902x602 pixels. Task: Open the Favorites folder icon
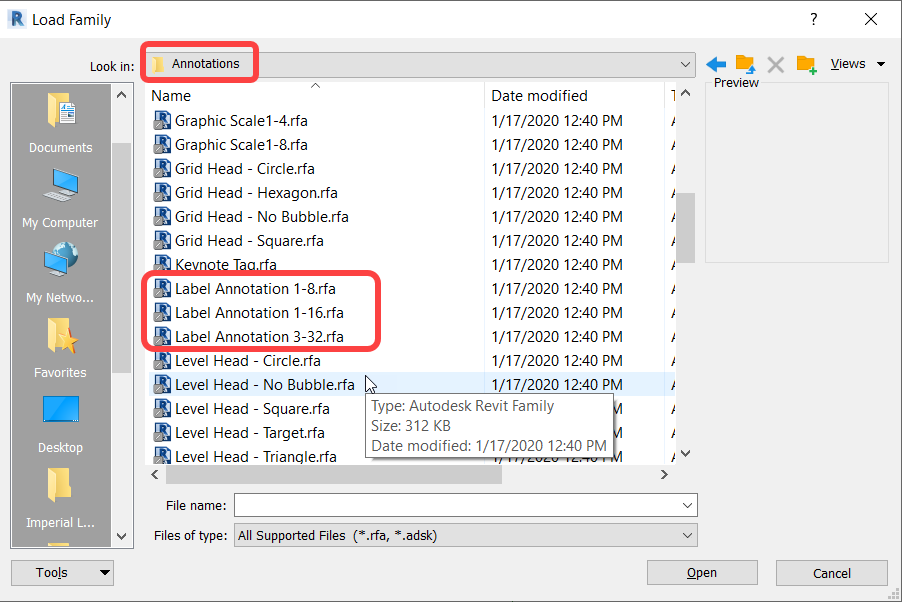pos(60,345)
